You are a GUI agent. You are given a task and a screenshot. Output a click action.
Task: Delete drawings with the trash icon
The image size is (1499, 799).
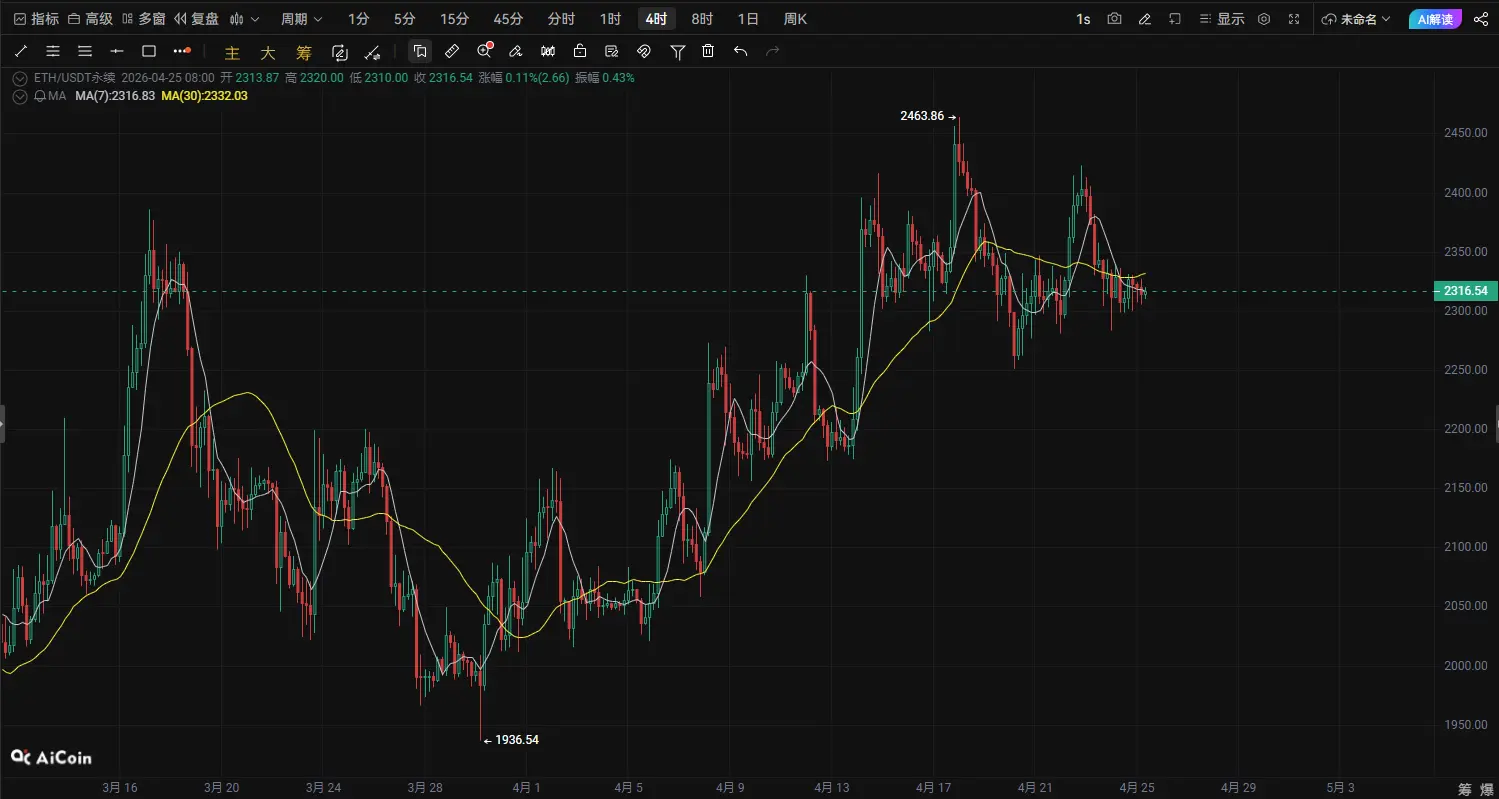tap(708, 51)
